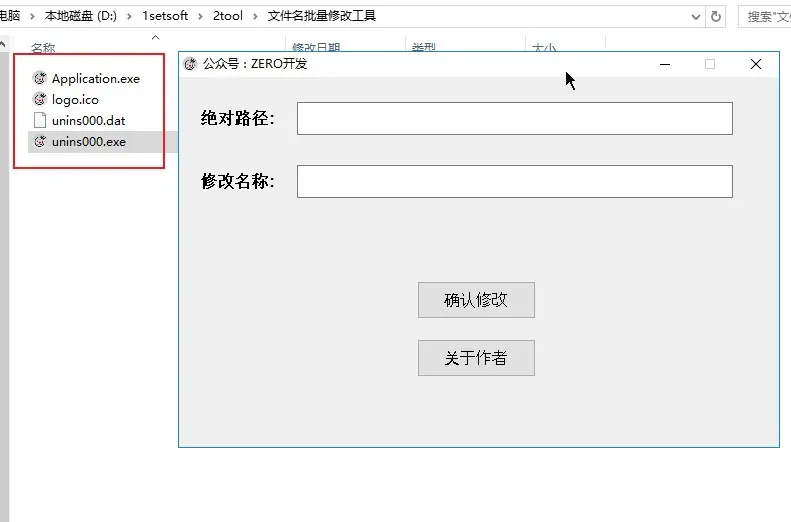The width and height of the screenshot is (791, 522).
Task: Select the logo.ico file name
Action: pos(75,100)
